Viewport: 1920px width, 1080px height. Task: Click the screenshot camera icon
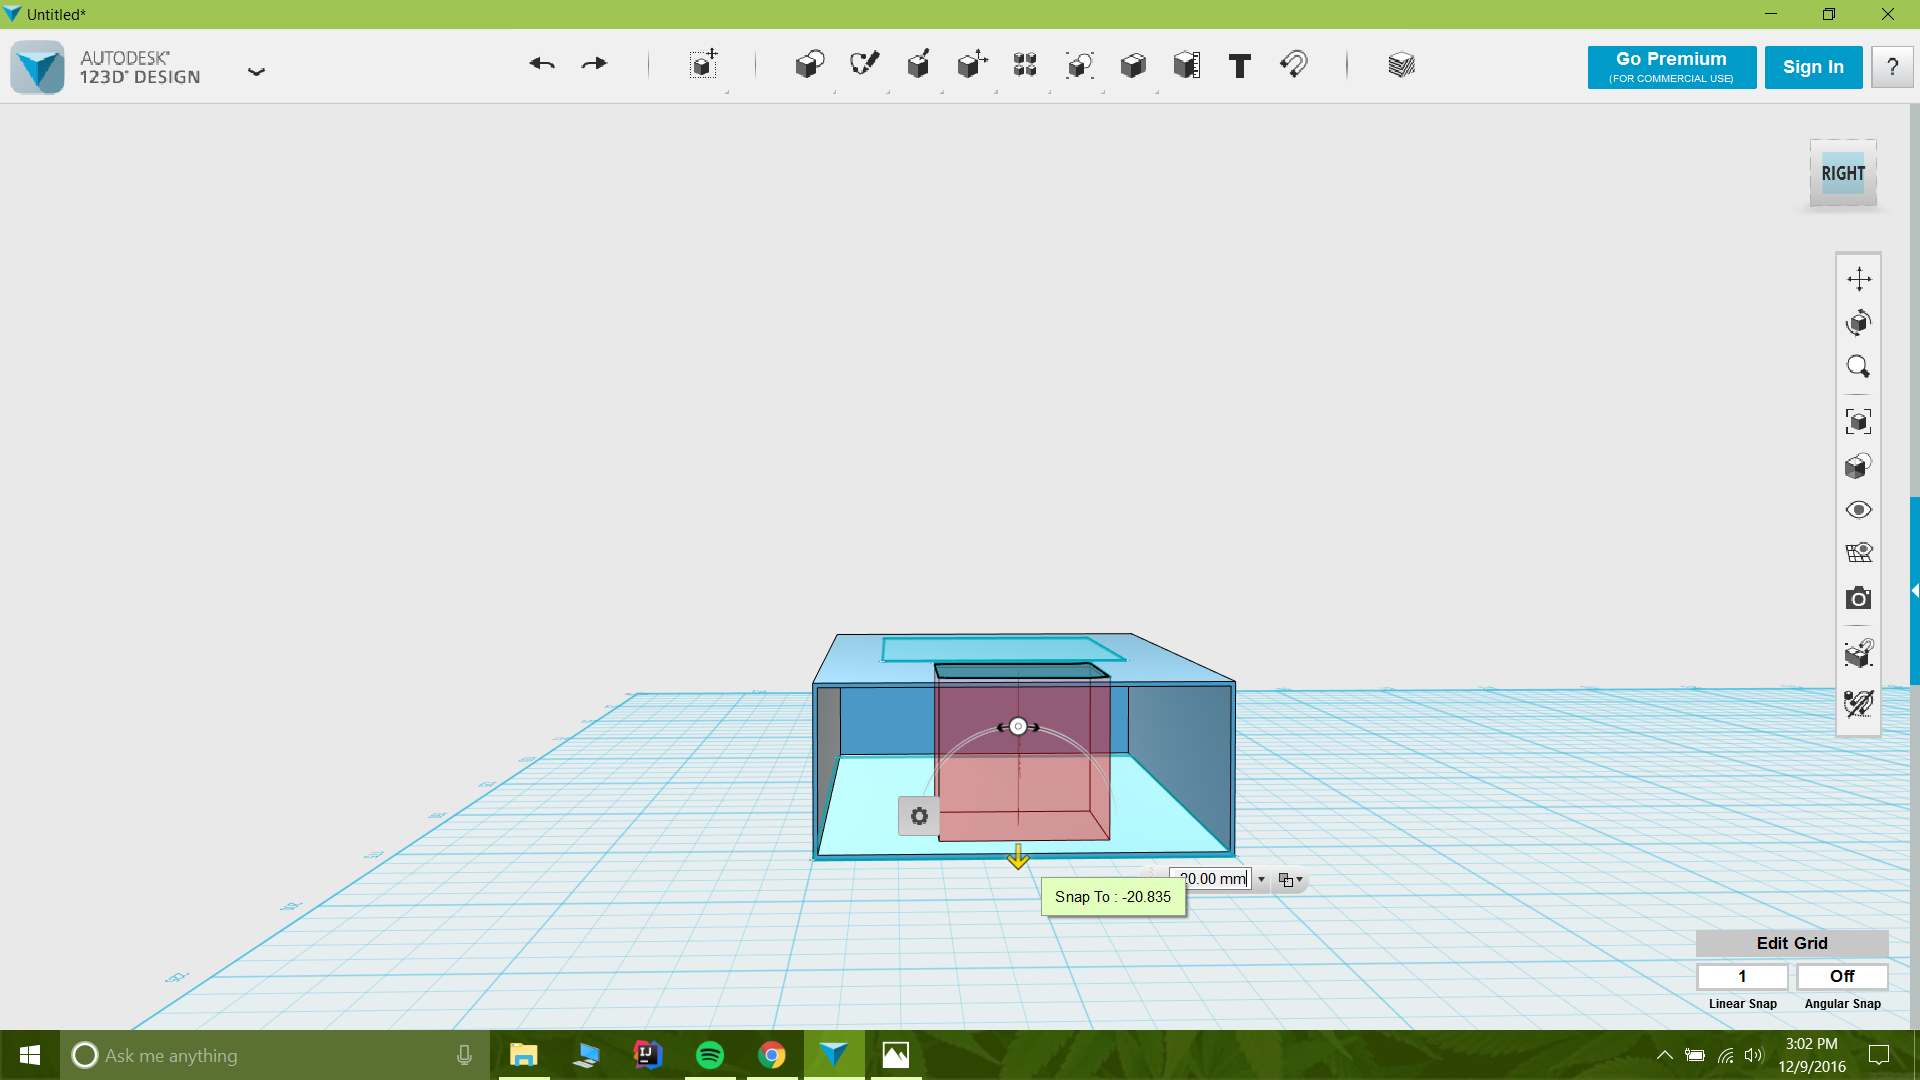(1859, 598)
